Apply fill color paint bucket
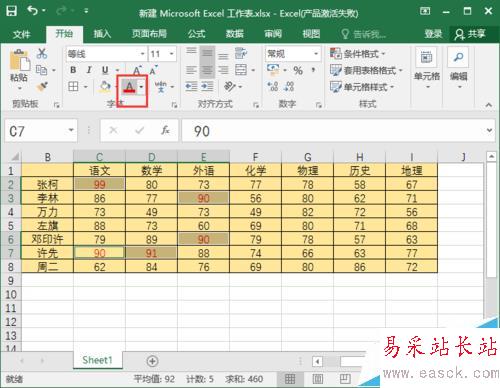 pyautogui.click(x=105, y=87)
